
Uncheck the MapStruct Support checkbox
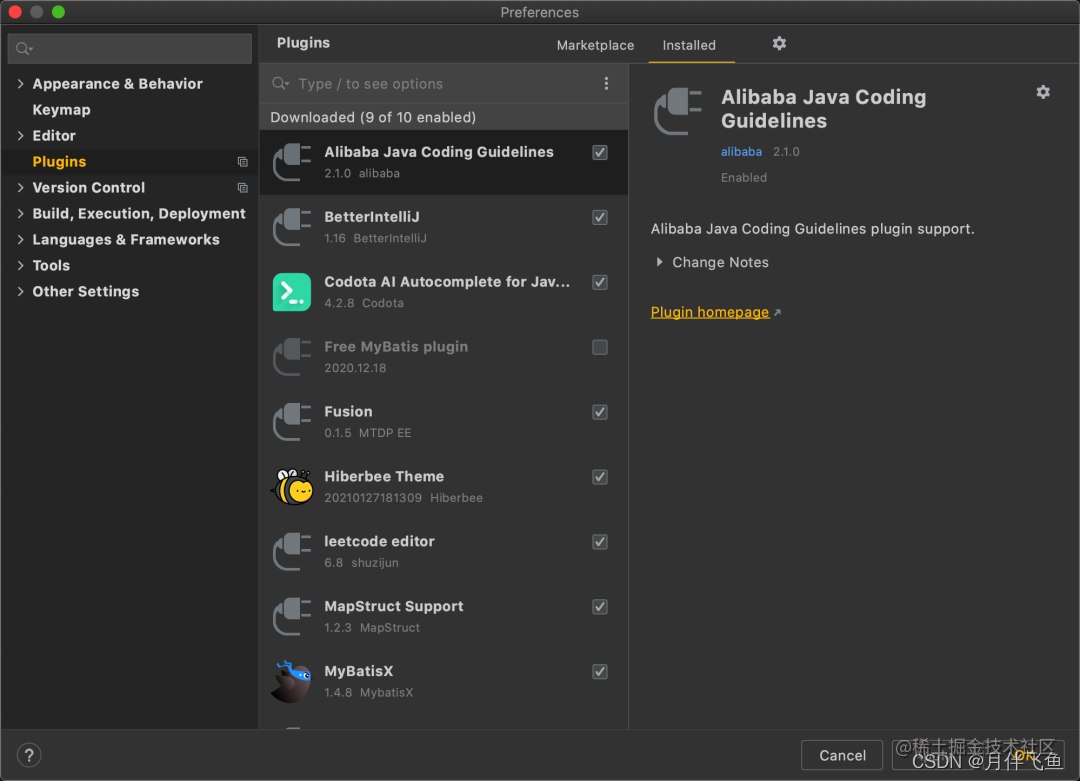tap(600, 607)
